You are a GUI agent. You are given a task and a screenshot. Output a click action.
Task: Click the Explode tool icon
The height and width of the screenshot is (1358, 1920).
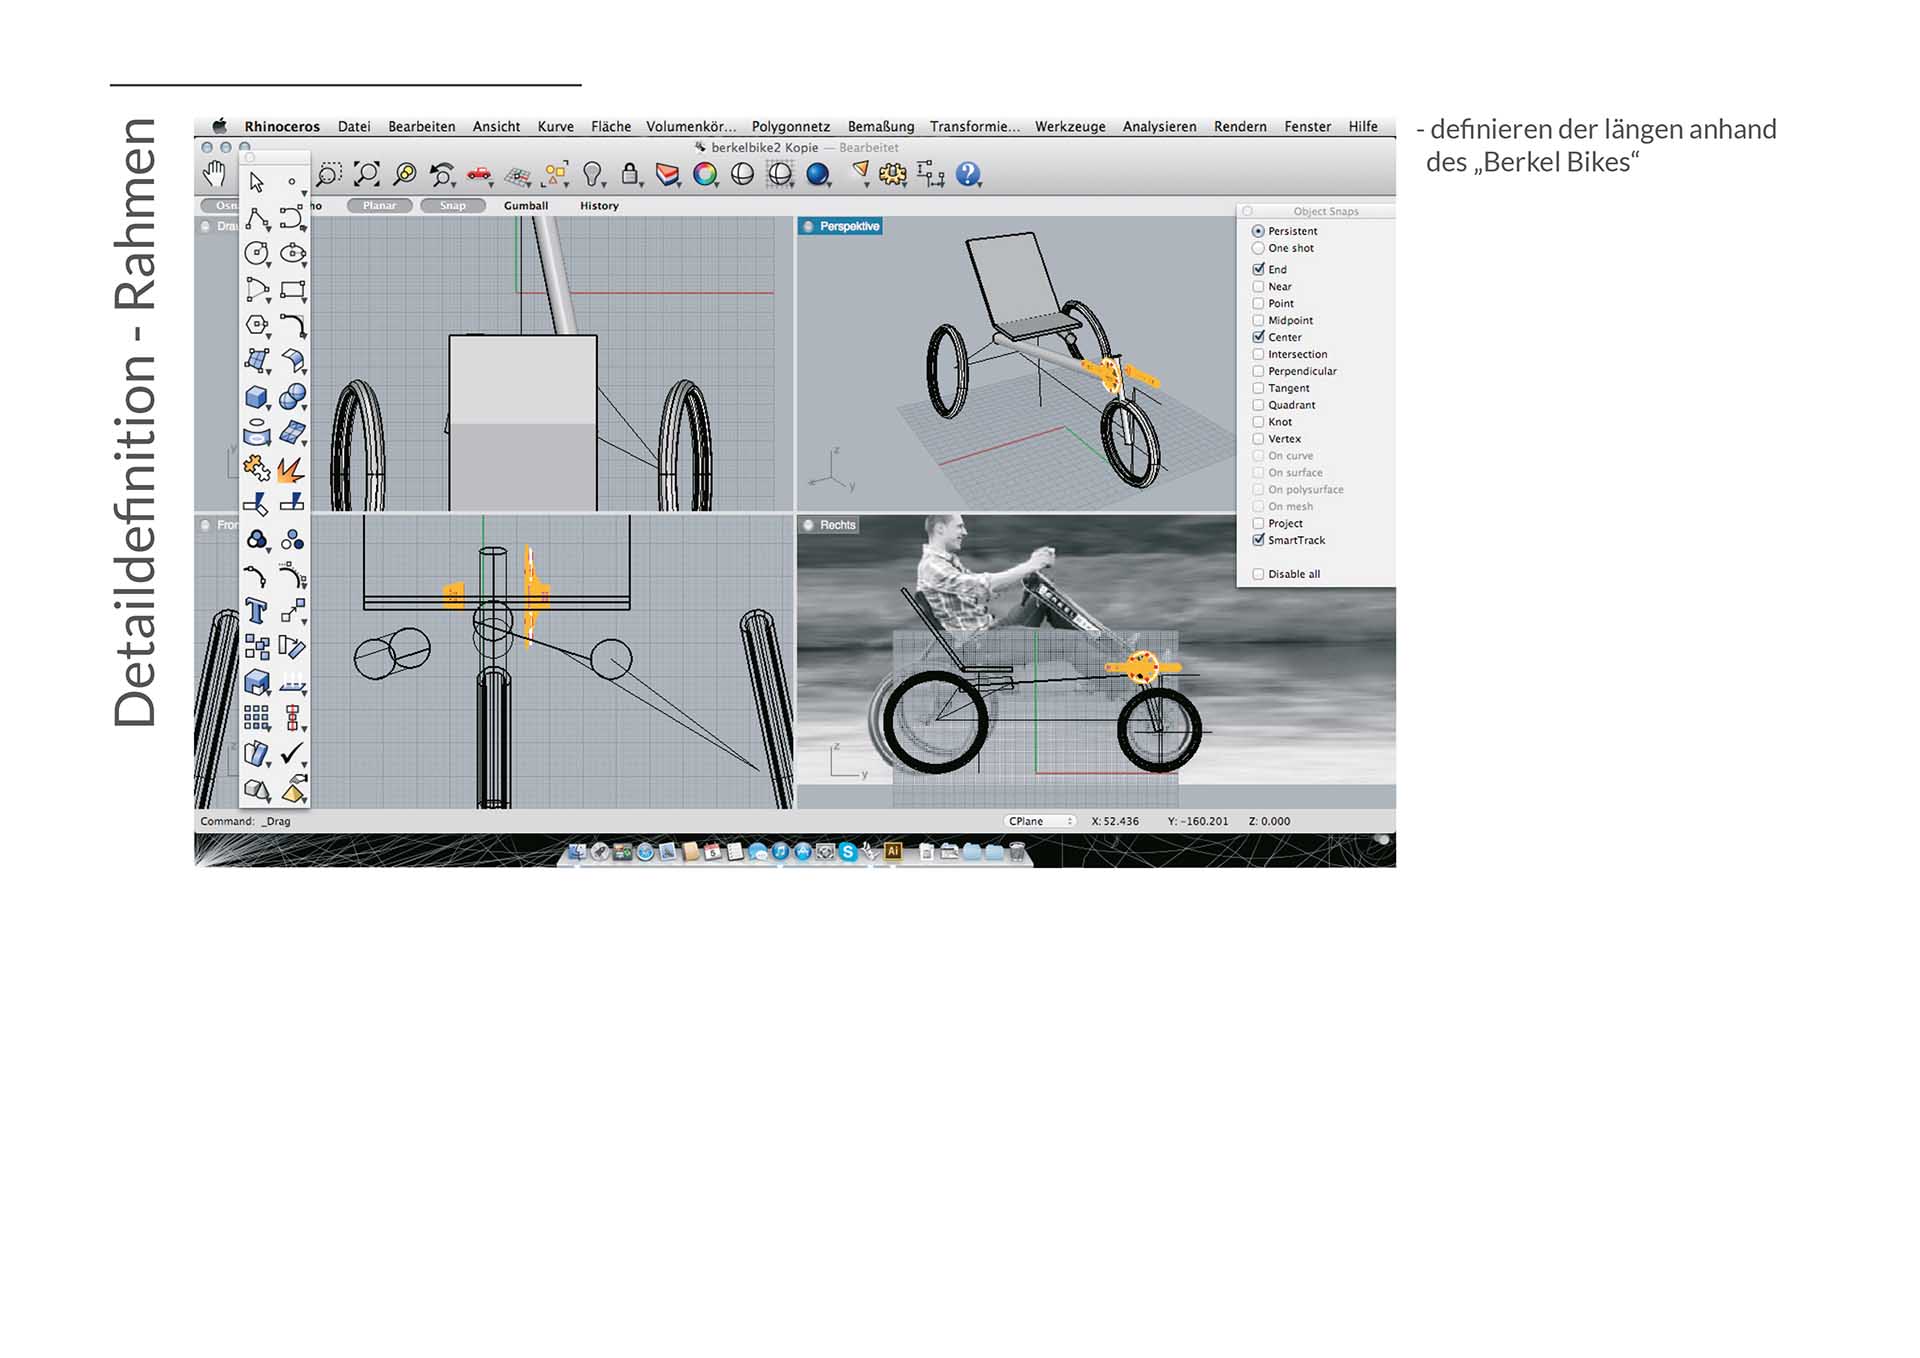291,468
